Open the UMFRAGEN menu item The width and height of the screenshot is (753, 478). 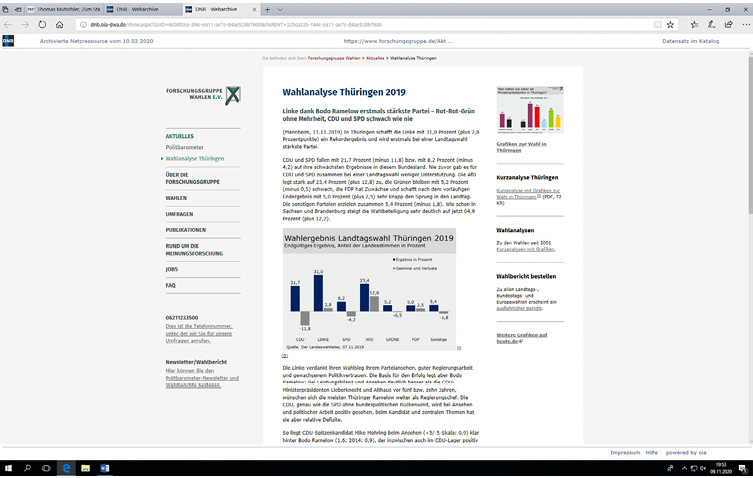[179, 214]
